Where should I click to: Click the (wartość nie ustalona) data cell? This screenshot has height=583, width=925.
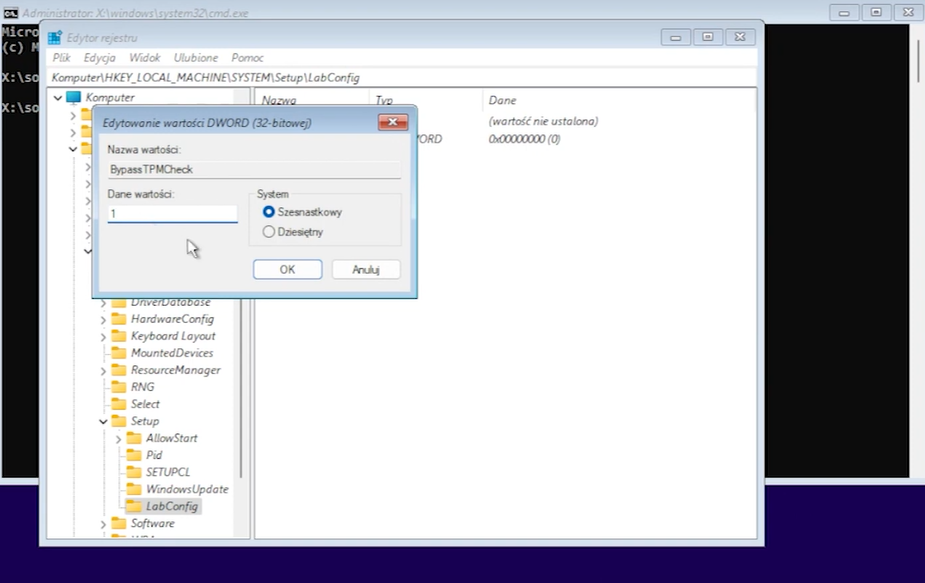click(543, 121)
